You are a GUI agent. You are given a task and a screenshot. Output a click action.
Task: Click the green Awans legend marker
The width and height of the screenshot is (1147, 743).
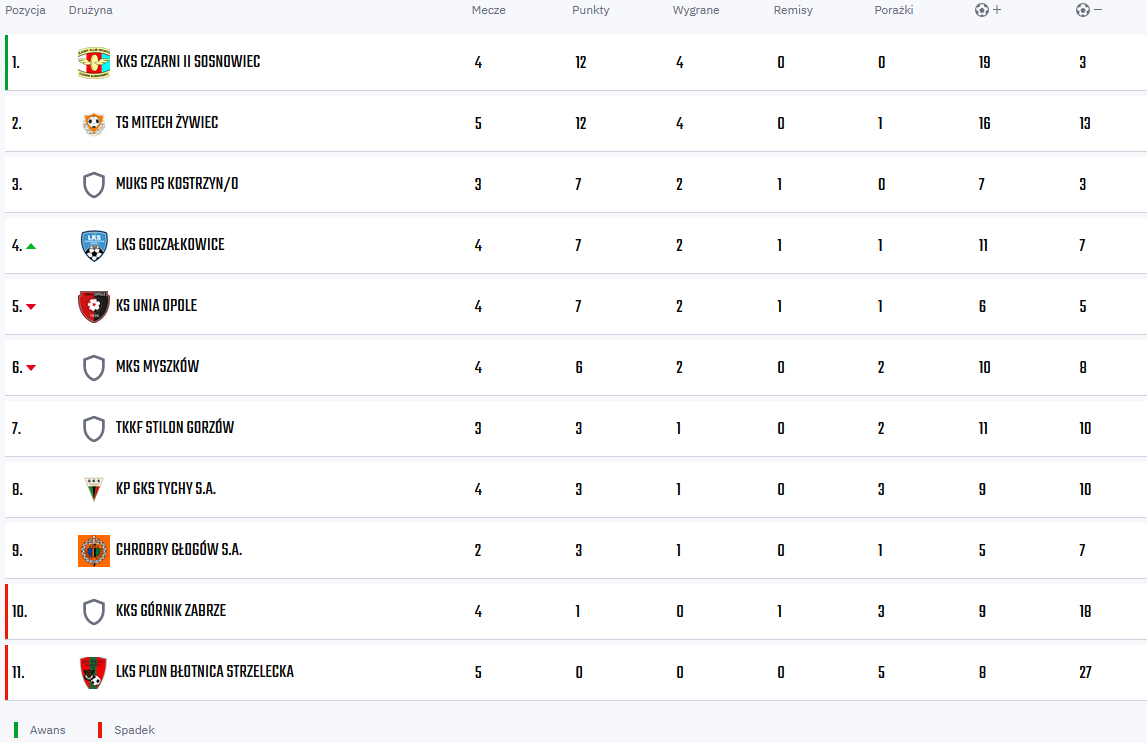[x=16, y=730]
